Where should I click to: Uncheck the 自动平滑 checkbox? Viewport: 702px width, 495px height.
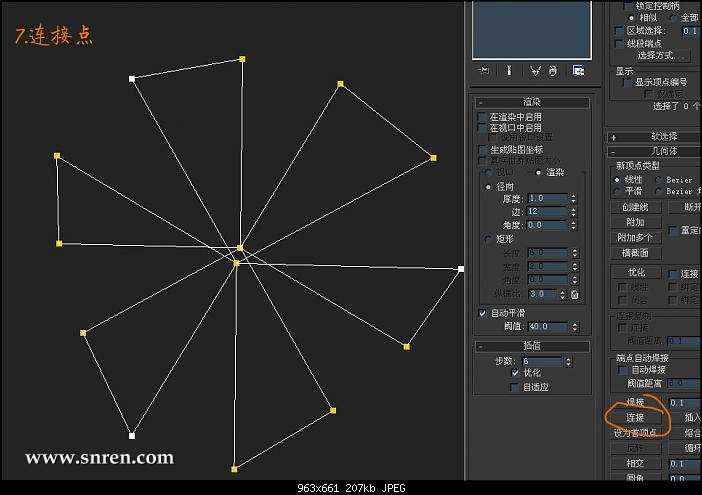click(x=482, y=313)
